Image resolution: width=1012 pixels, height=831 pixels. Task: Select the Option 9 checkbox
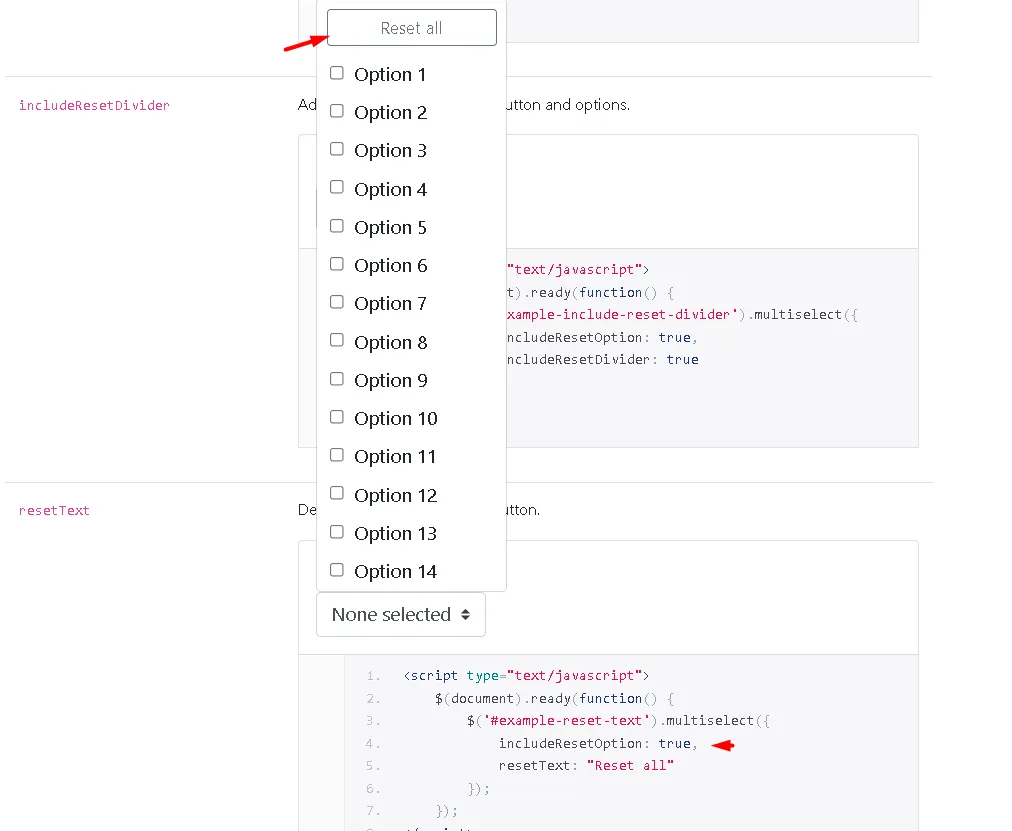(337, 379)
